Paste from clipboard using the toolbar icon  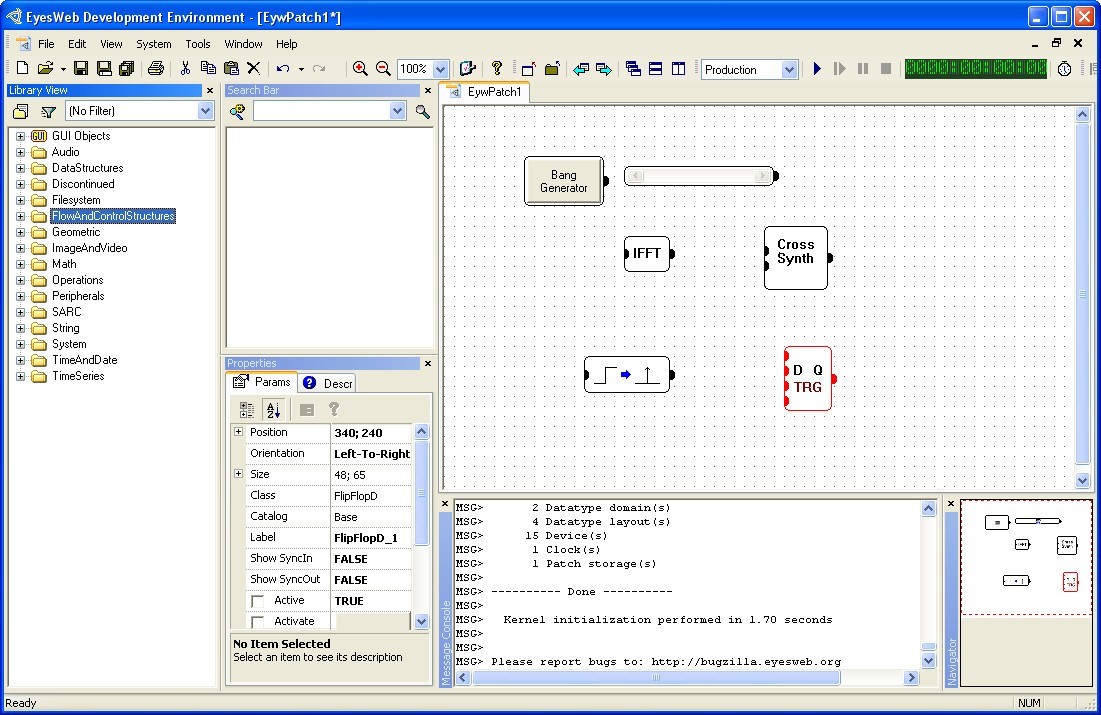tap(231, 68)
